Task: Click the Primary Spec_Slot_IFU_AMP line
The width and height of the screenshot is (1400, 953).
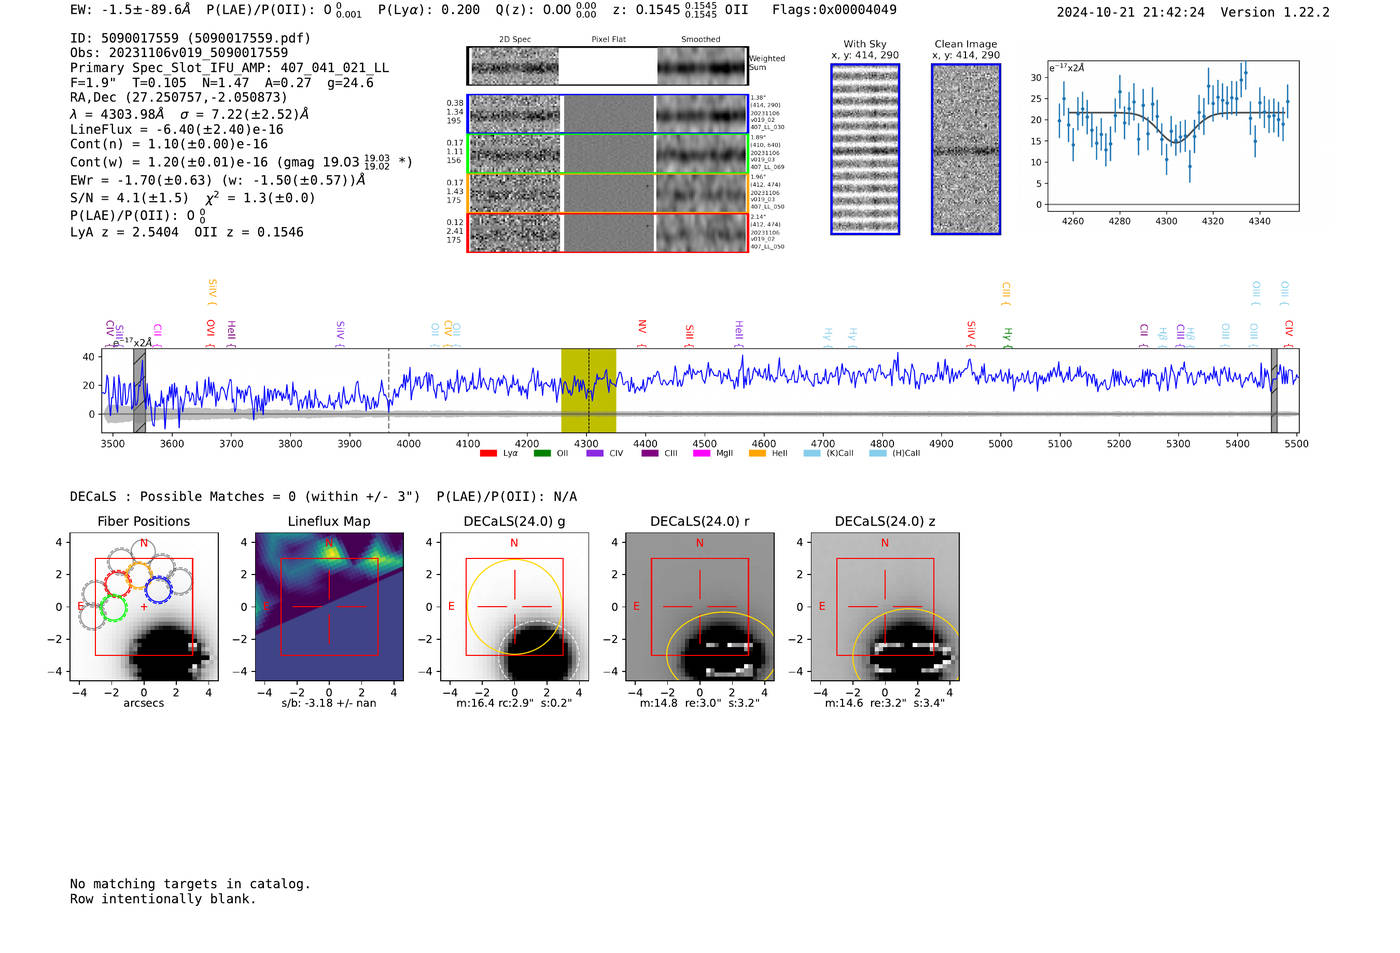Action: (x=229, y=68)
